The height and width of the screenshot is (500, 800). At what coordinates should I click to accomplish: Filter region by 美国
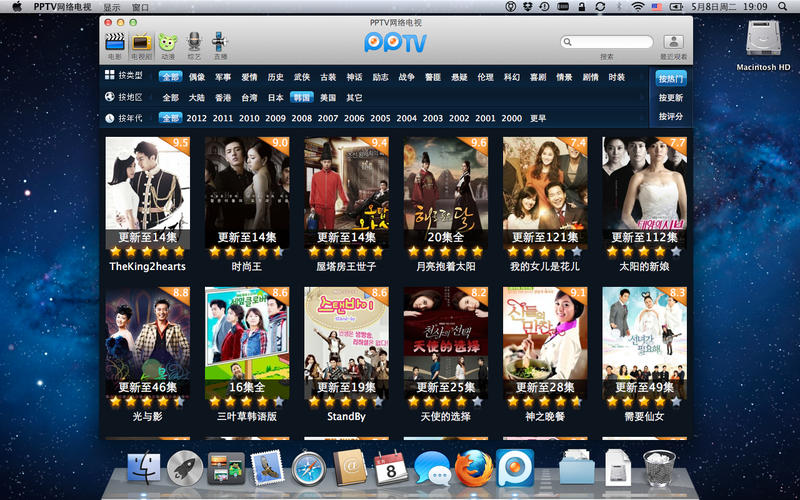tap(328, 97)
